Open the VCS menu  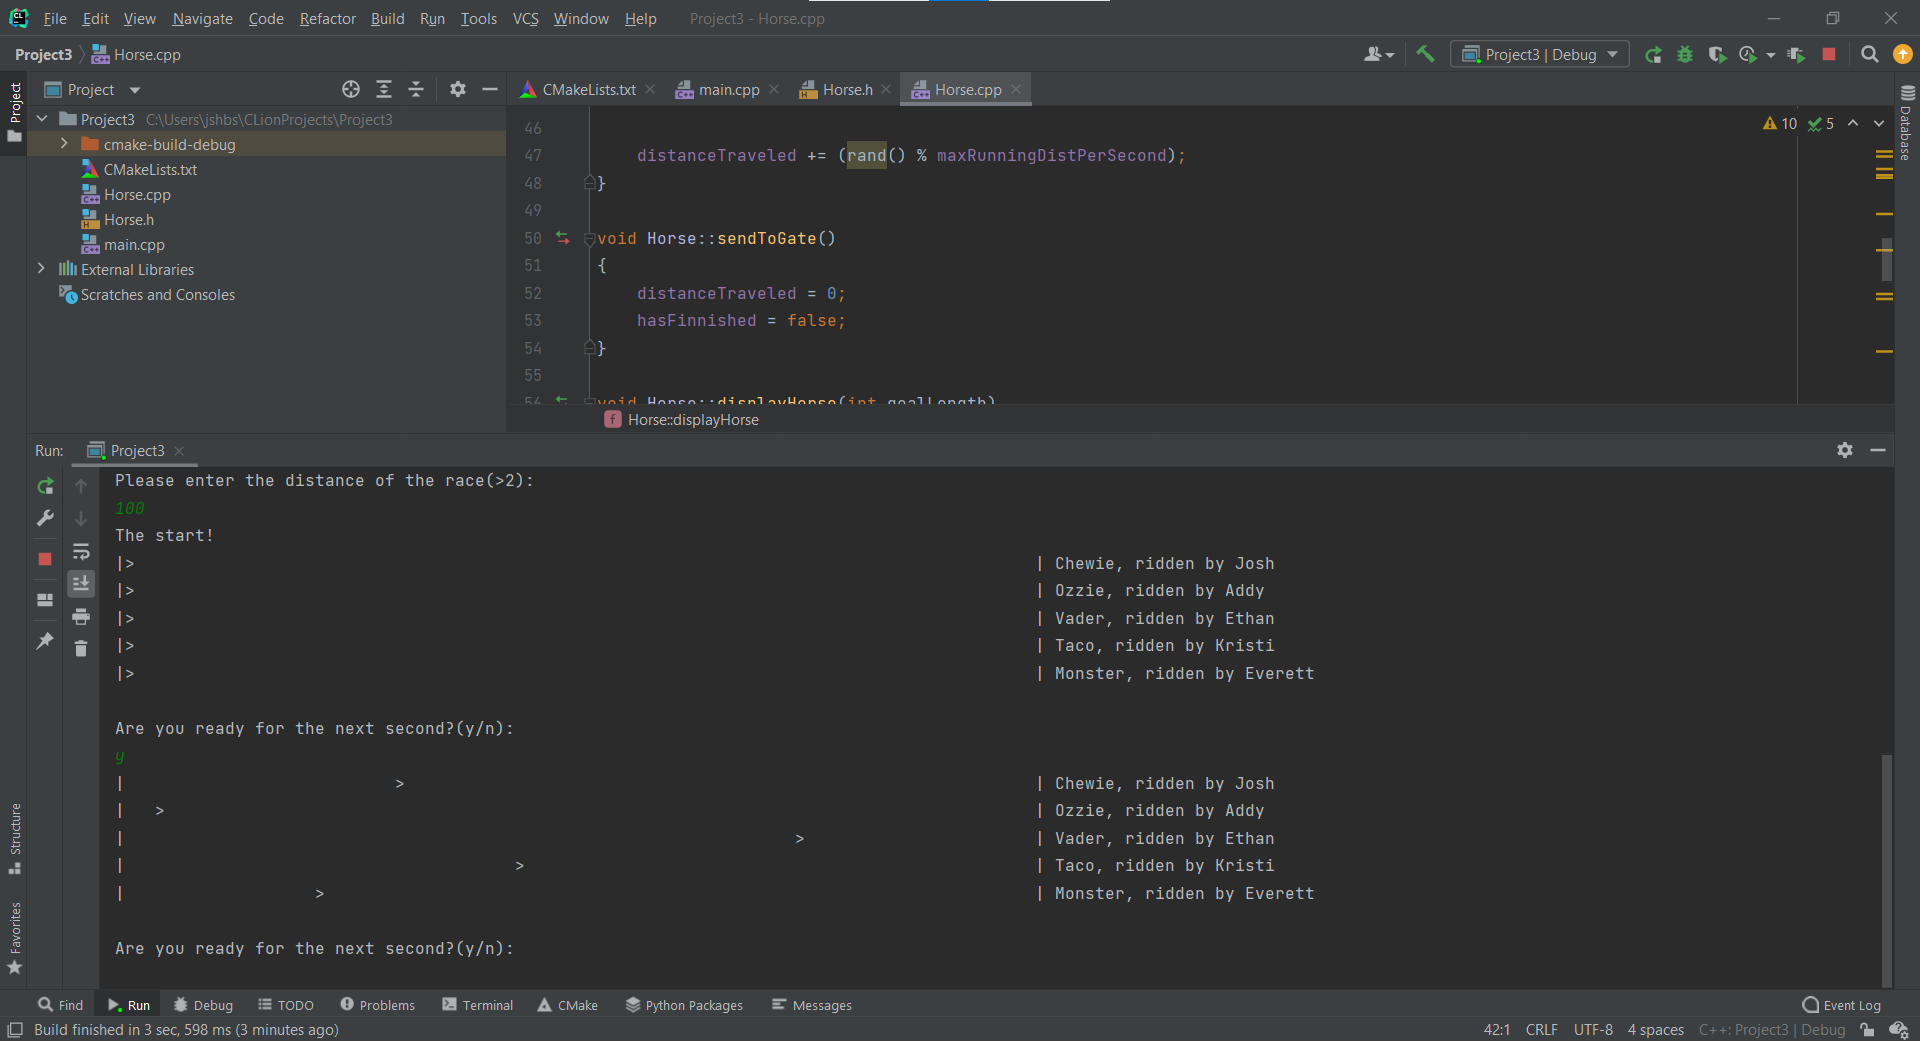pos(525,18)
